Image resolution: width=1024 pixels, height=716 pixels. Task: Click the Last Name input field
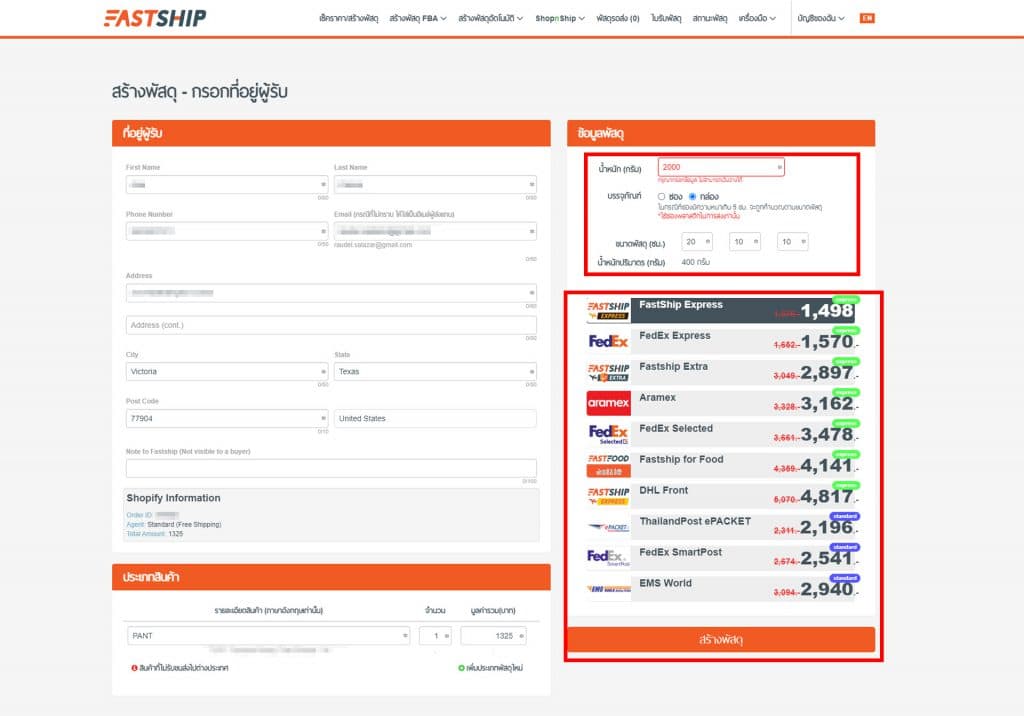click(435, 184)
